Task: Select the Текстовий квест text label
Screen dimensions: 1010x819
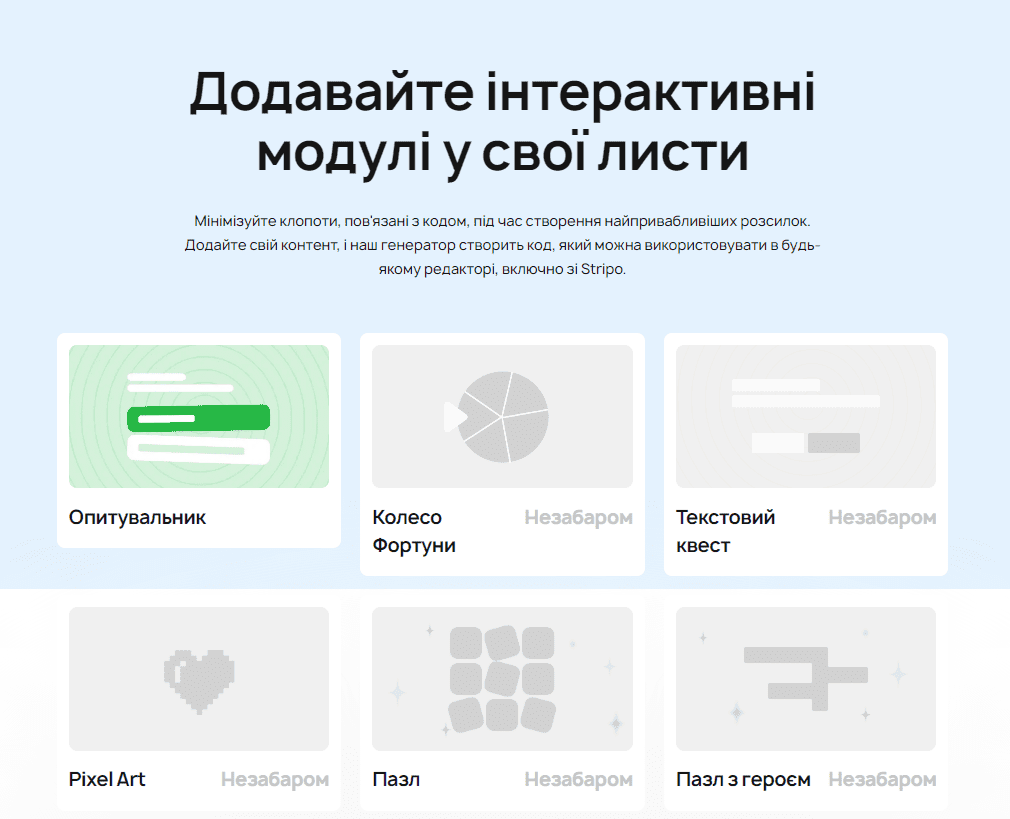Action: click(724, 529)
